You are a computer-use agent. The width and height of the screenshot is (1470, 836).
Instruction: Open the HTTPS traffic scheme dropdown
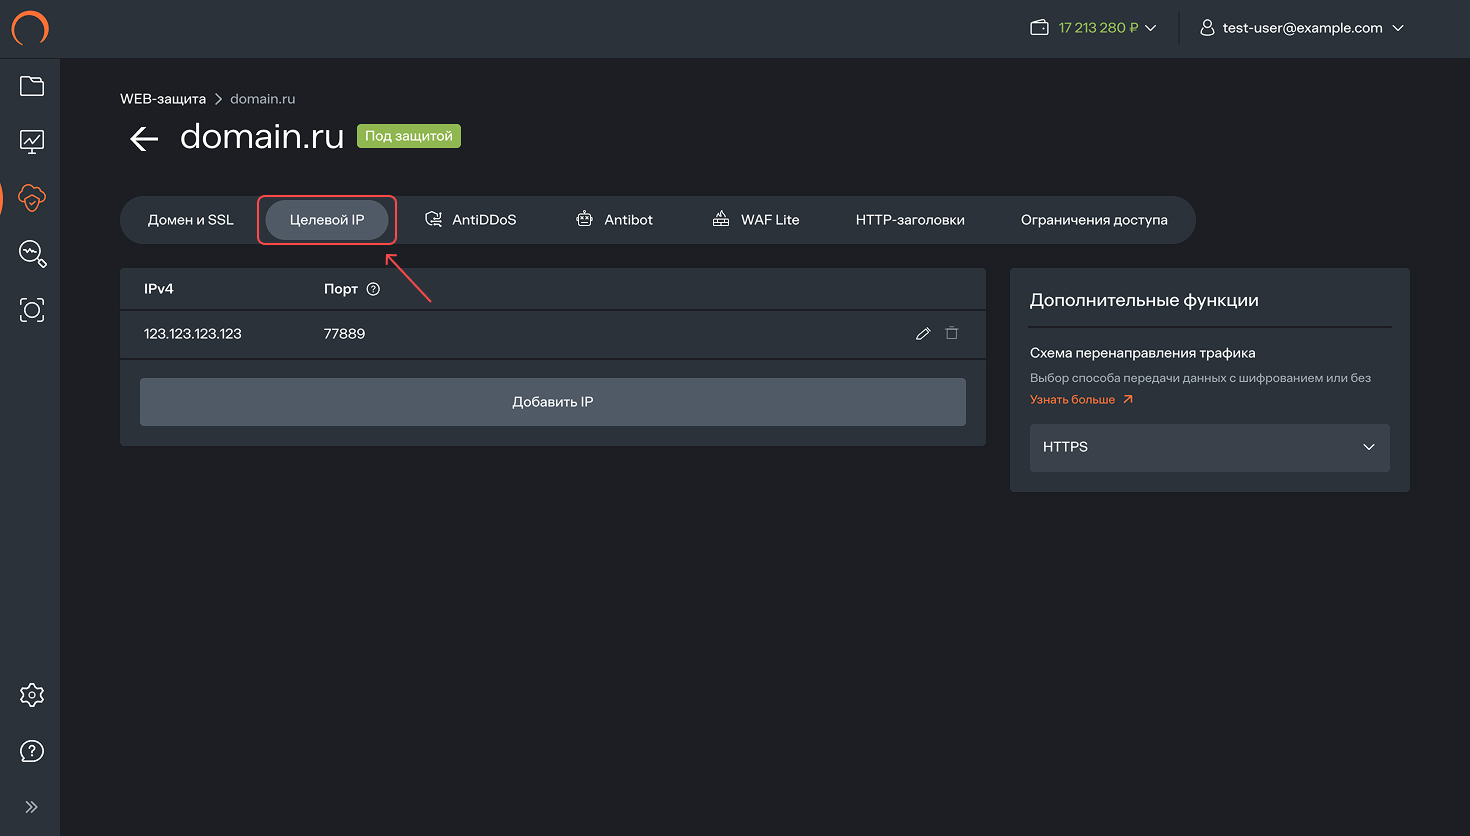[x=1210, y=447]
